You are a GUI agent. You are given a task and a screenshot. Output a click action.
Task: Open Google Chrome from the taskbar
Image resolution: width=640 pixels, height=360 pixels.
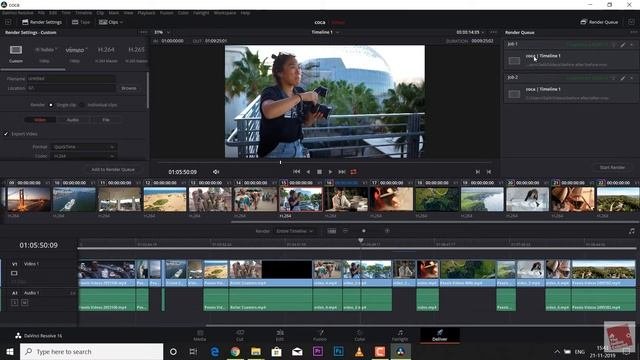235,351
